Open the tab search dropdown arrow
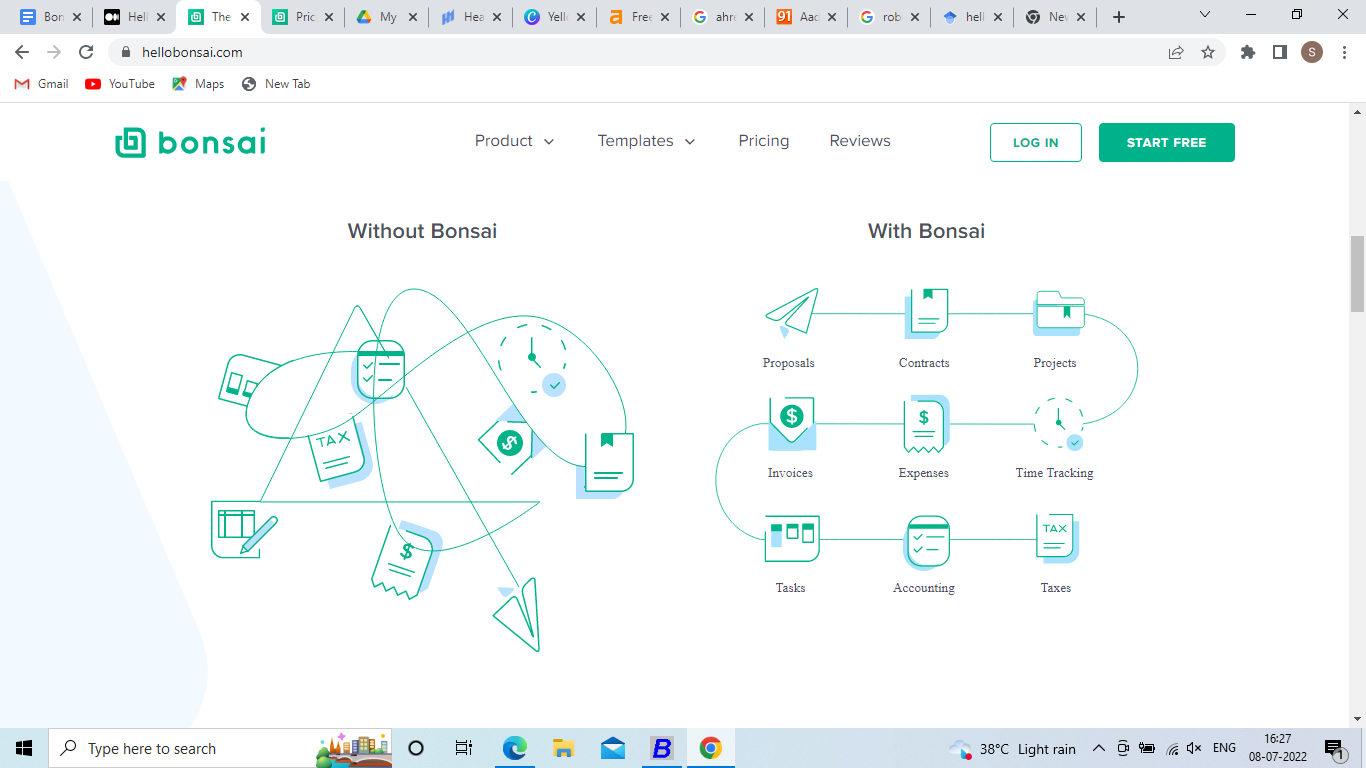The width and height of the screenshot is (1366, 768). [x=1205, y=15]
